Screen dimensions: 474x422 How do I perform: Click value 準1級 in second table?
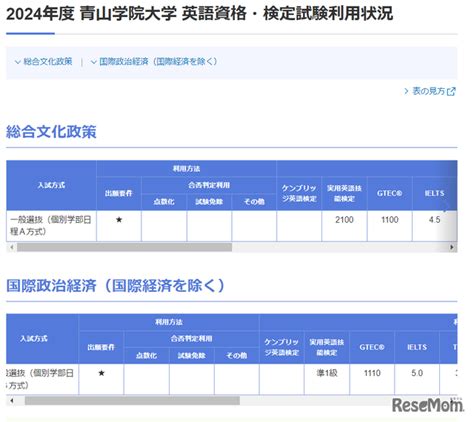click(x=327, y=373)
